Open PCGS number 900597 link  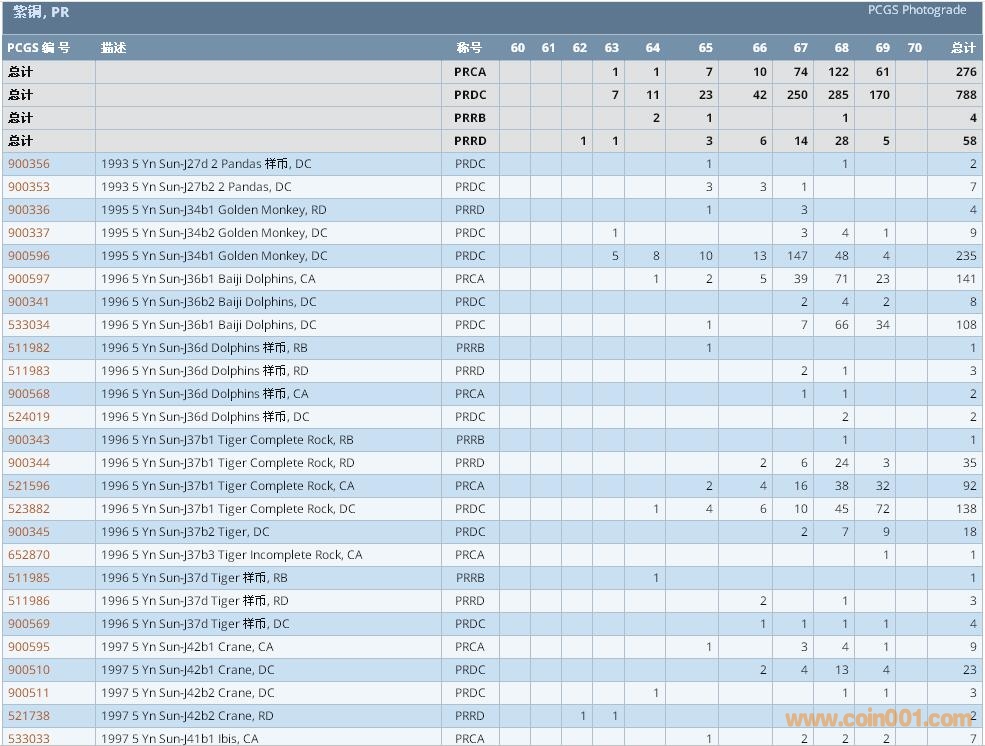(x=29, y=279)
